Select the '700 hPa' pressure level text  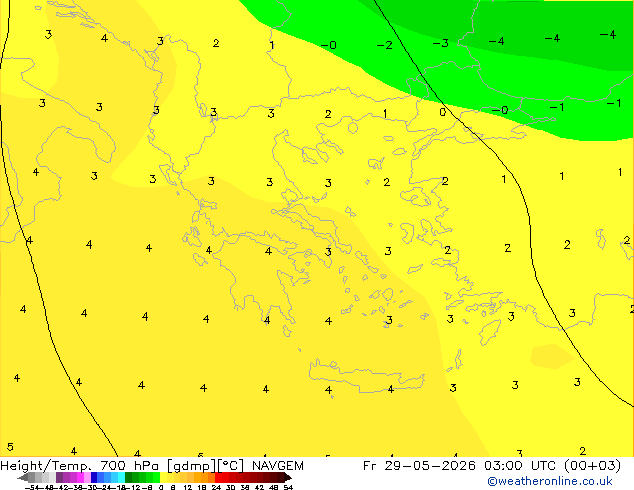pos(129,466)
